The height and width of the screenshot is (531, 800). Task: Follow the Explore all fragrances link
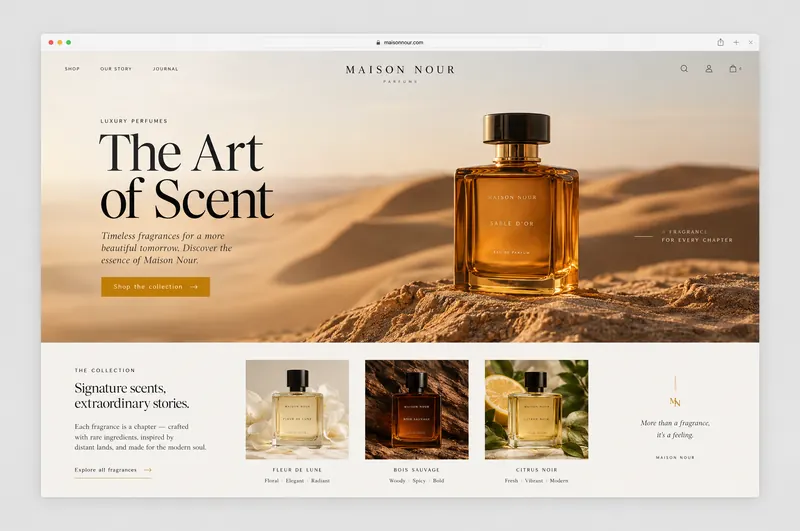click(x=113, y=470)
